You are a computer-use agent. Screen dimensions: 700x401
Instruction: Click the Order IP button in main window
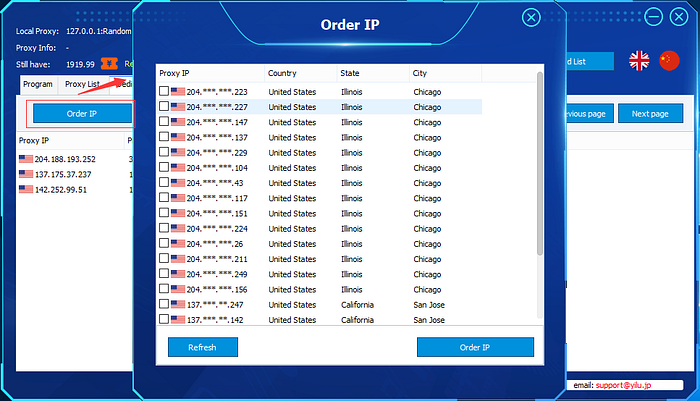82,113
